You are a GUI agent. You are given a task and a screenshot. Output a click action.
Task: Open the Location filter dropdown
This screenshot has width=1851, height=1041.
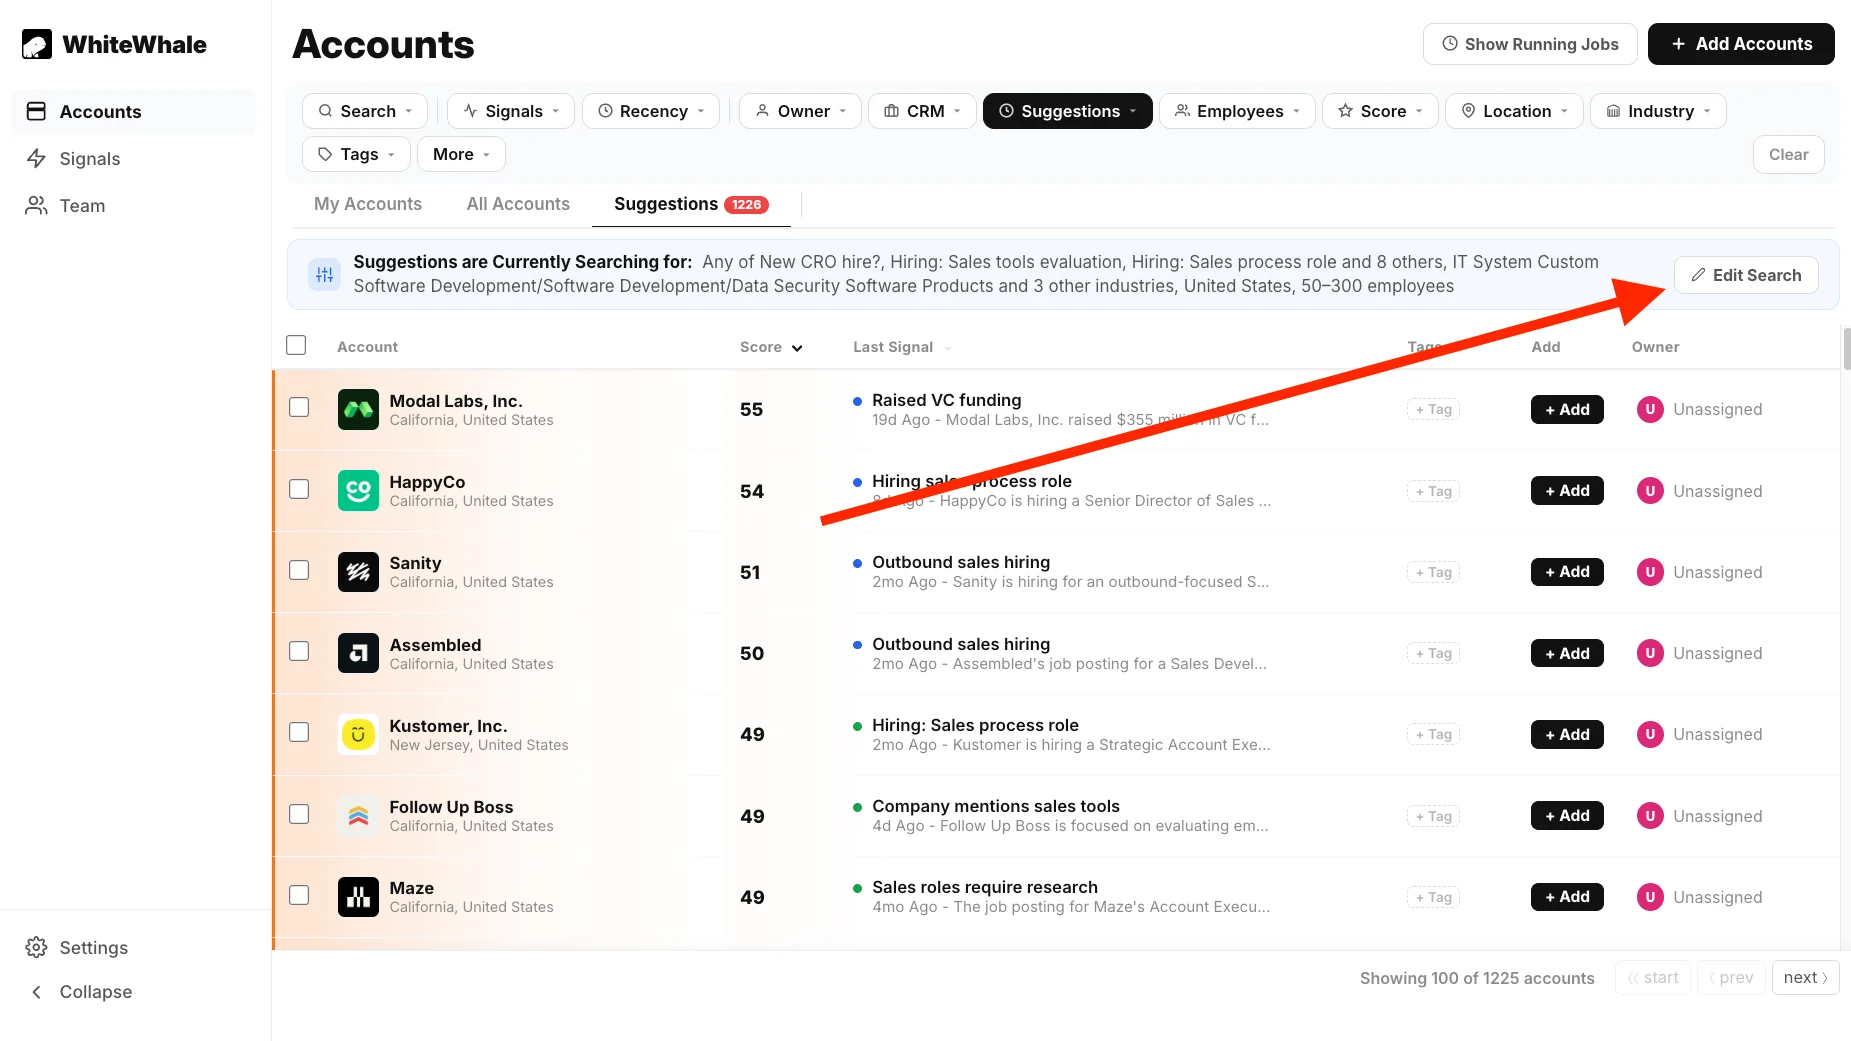(x=1514, y=111)
